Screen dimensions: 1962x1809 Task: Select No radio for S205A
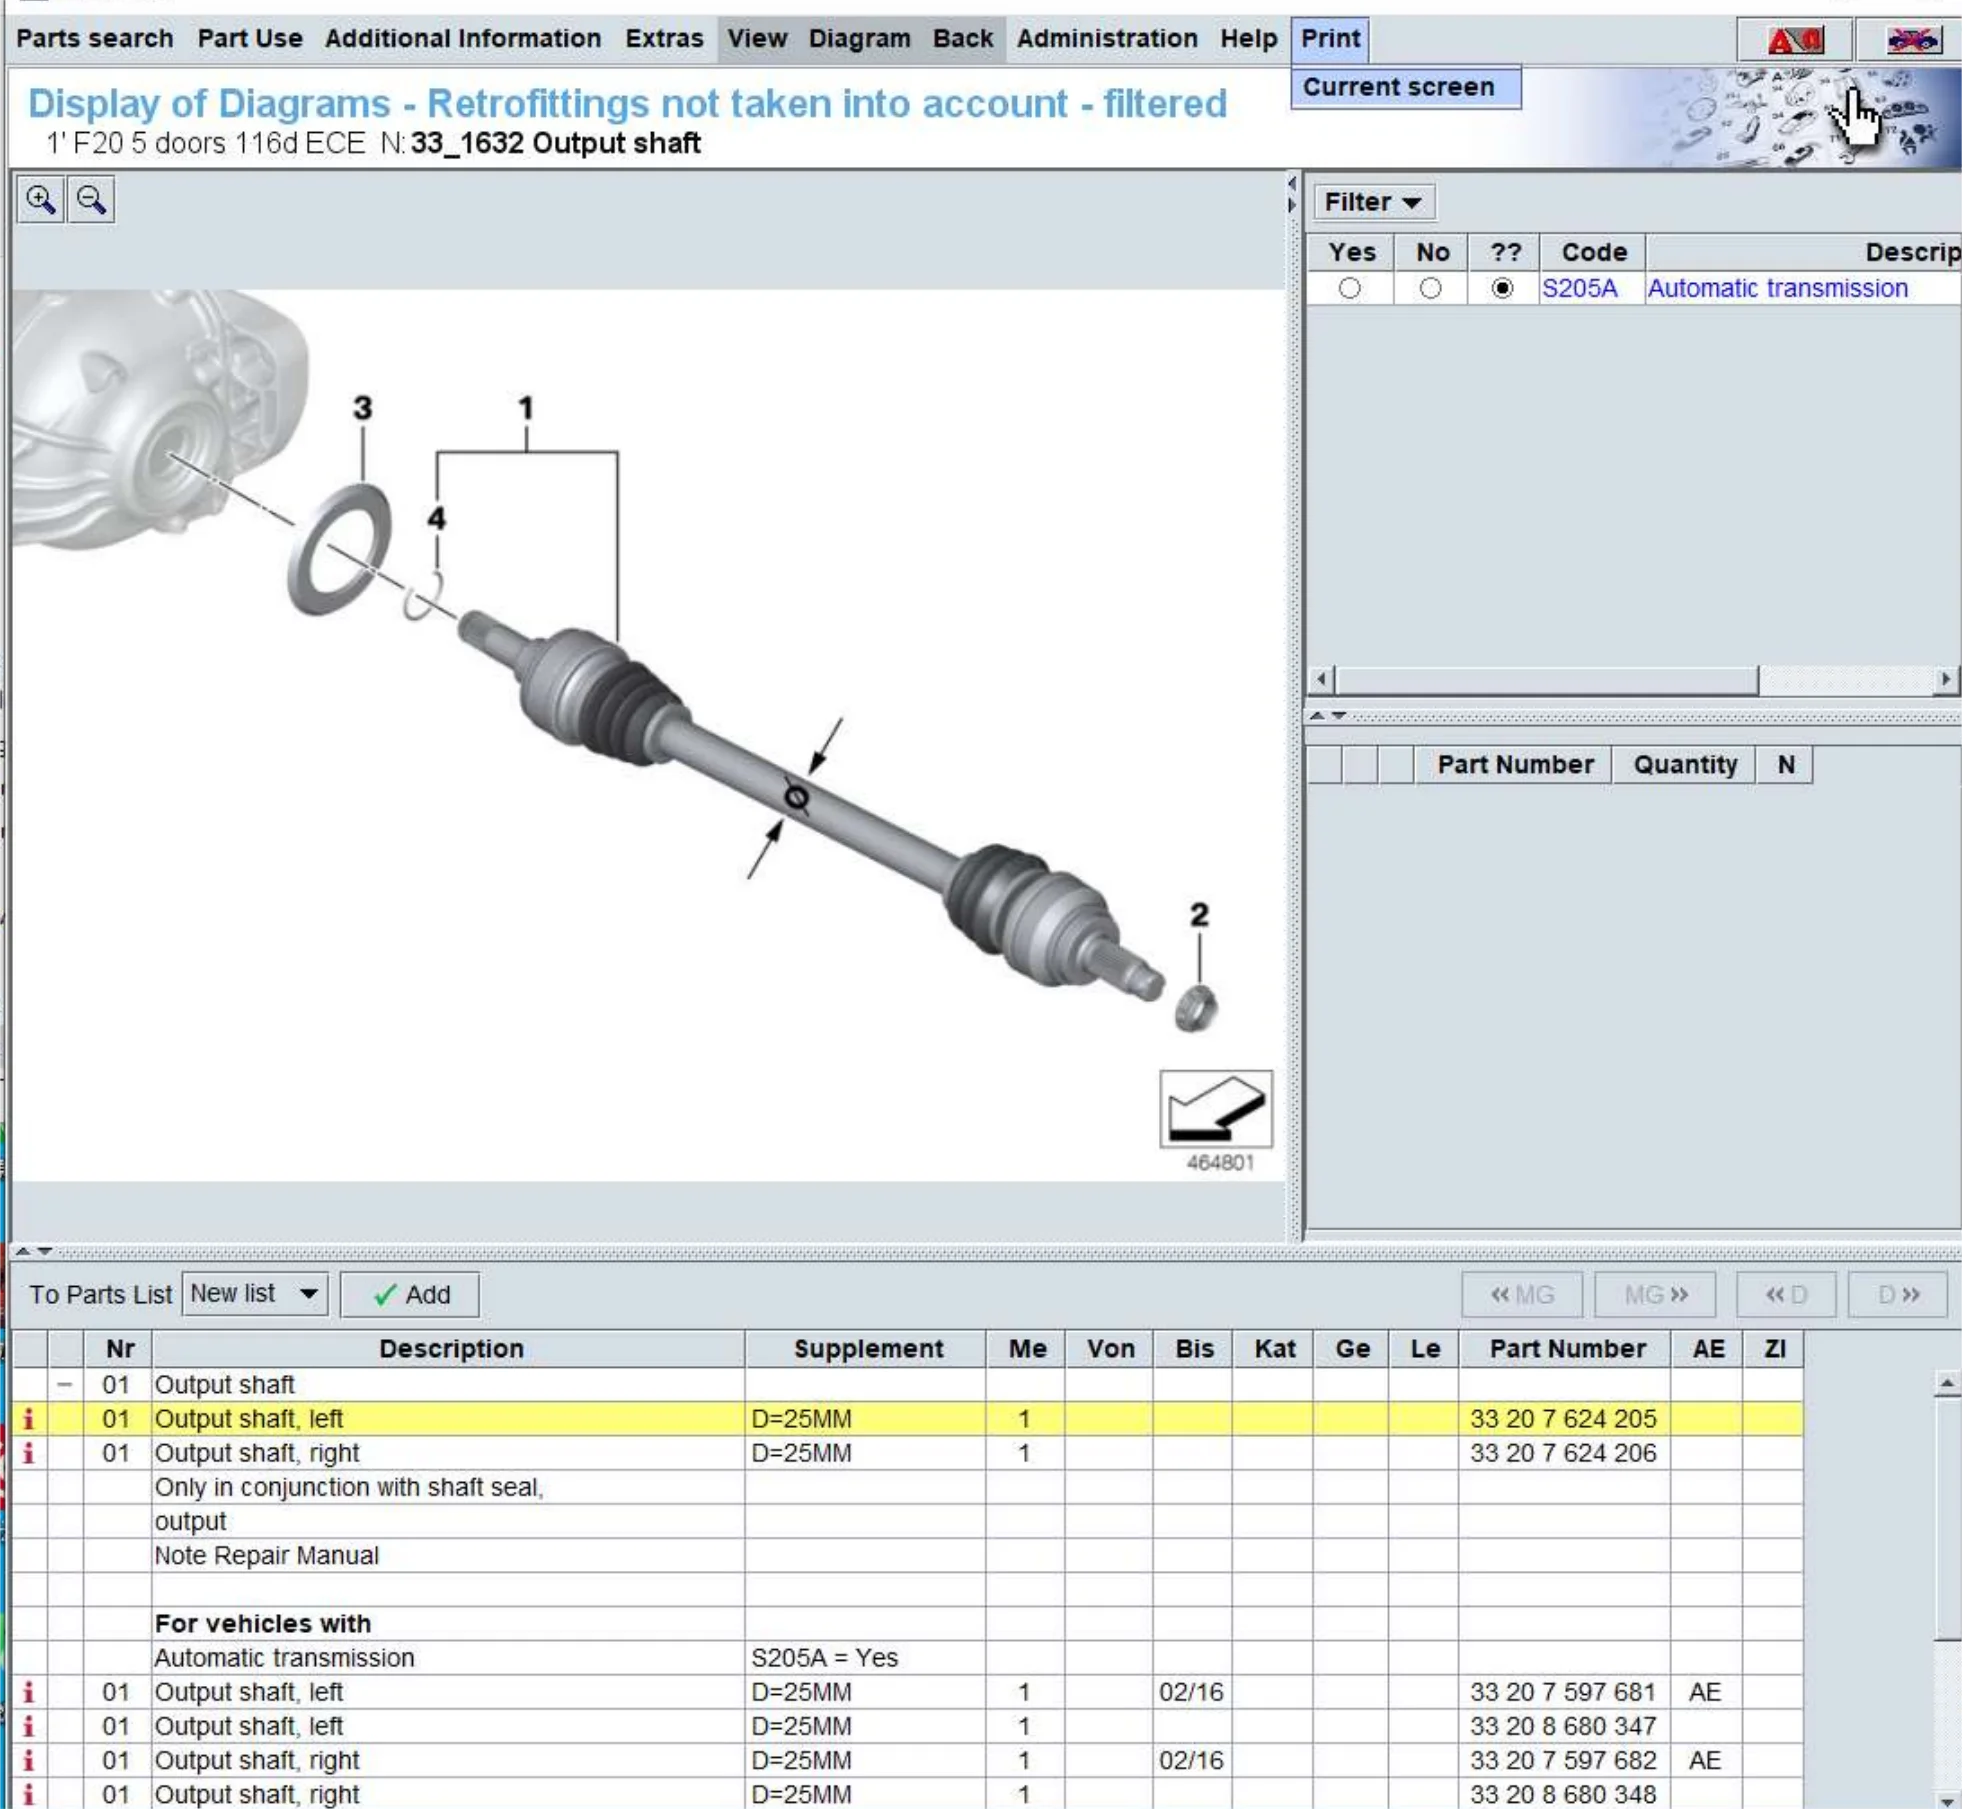point(1430,289)
